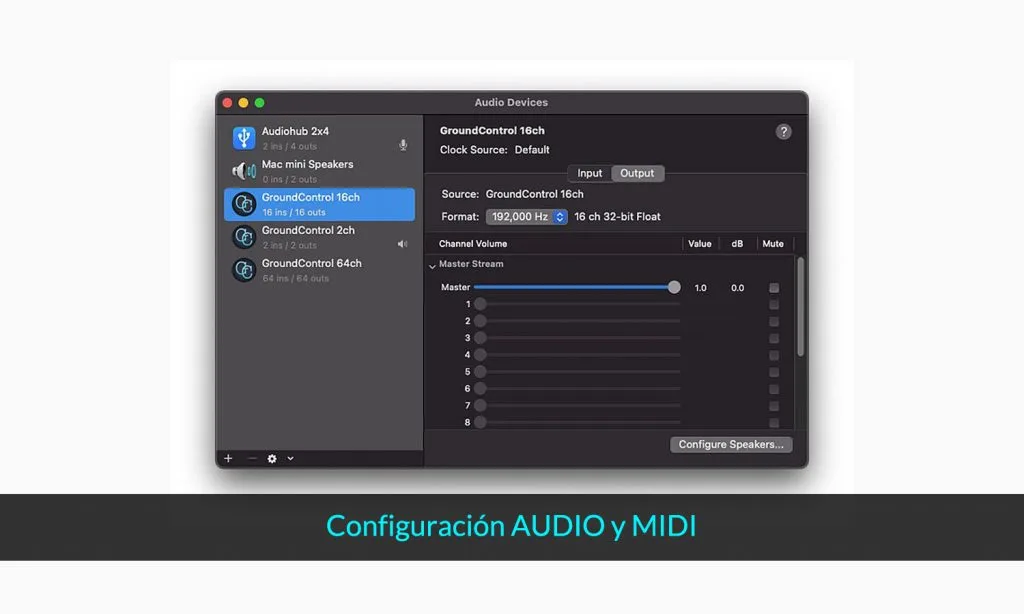Viewport: 1024px width, 614px height.
Task: Toggle mute checkbox for channel 1
Action: [774, 304]
